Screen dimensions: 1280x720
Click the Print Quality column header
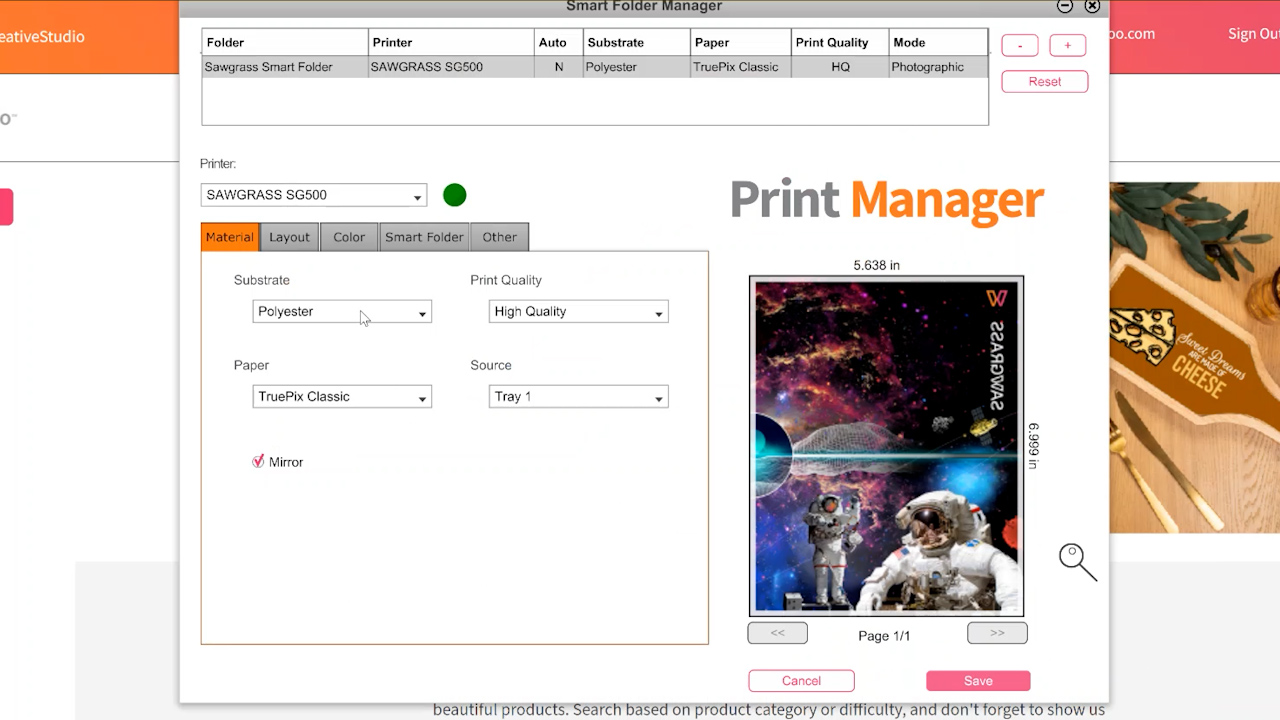pos(839,43)
